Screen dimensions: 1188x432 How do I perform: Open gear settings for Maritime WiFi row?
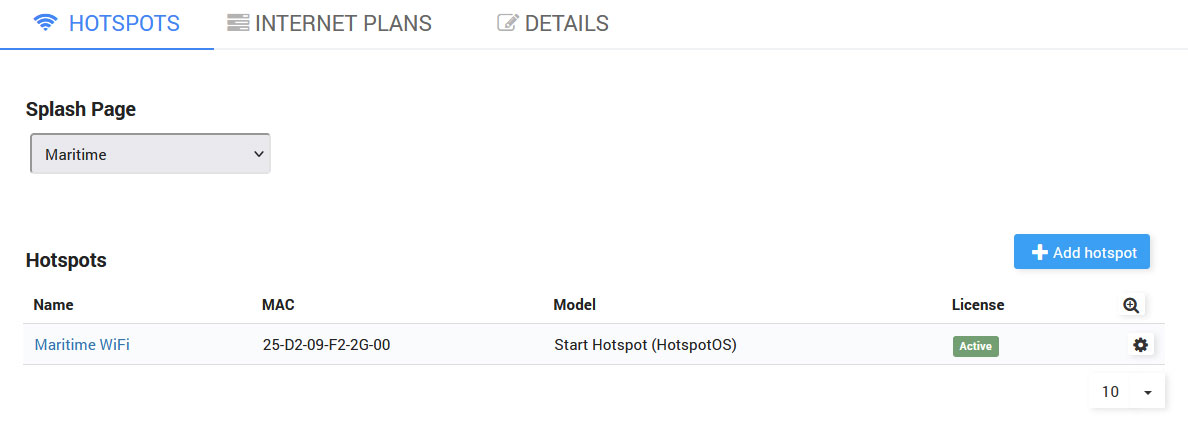click(1140, 345)
